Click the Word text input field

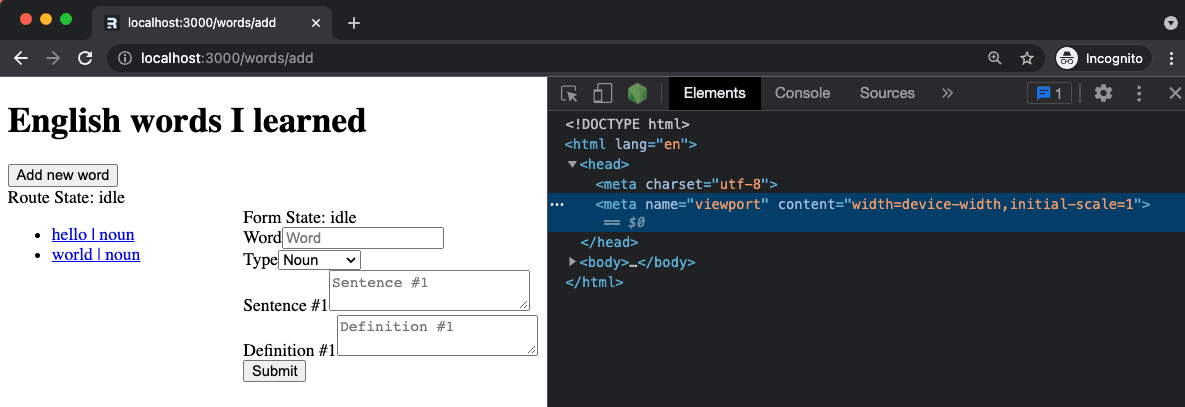(x=362, y=238)
